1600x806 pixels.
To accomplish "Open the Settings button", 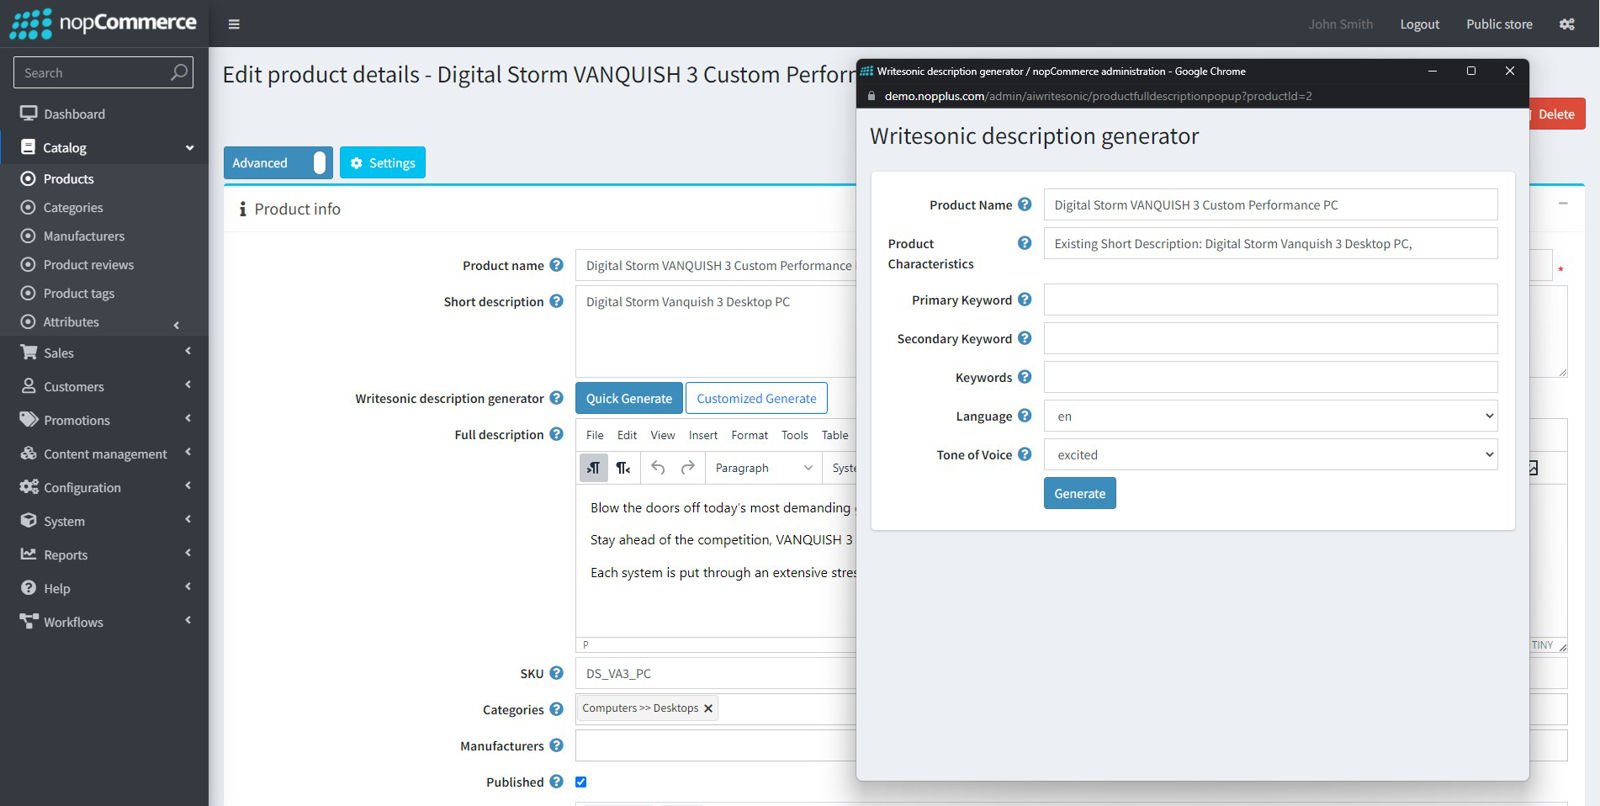I will tap(382, 163).
